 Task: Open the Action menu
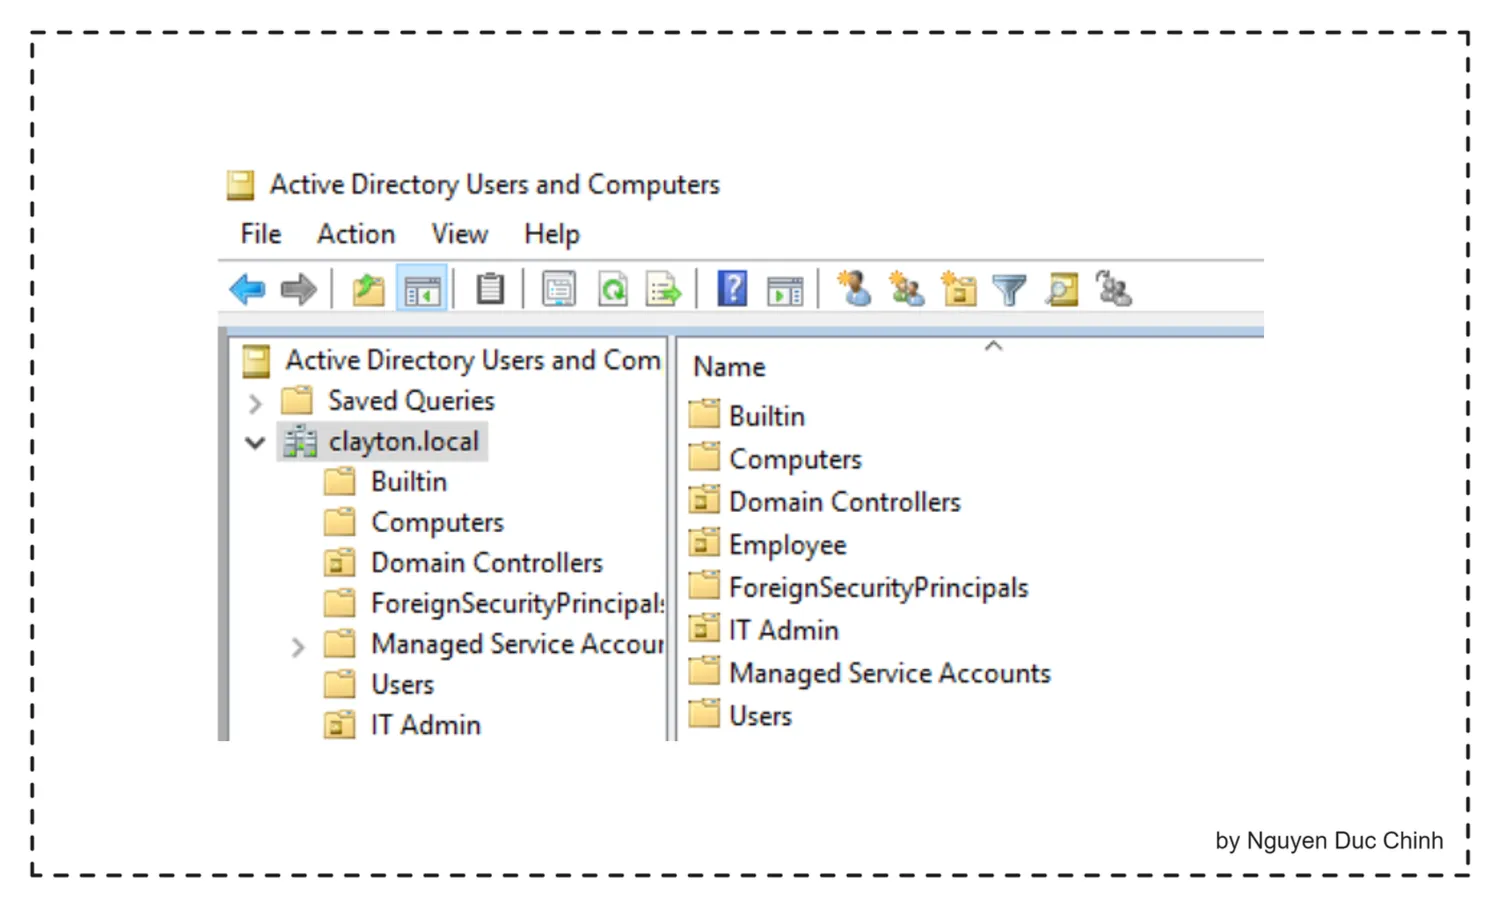(x=356, y=234)
